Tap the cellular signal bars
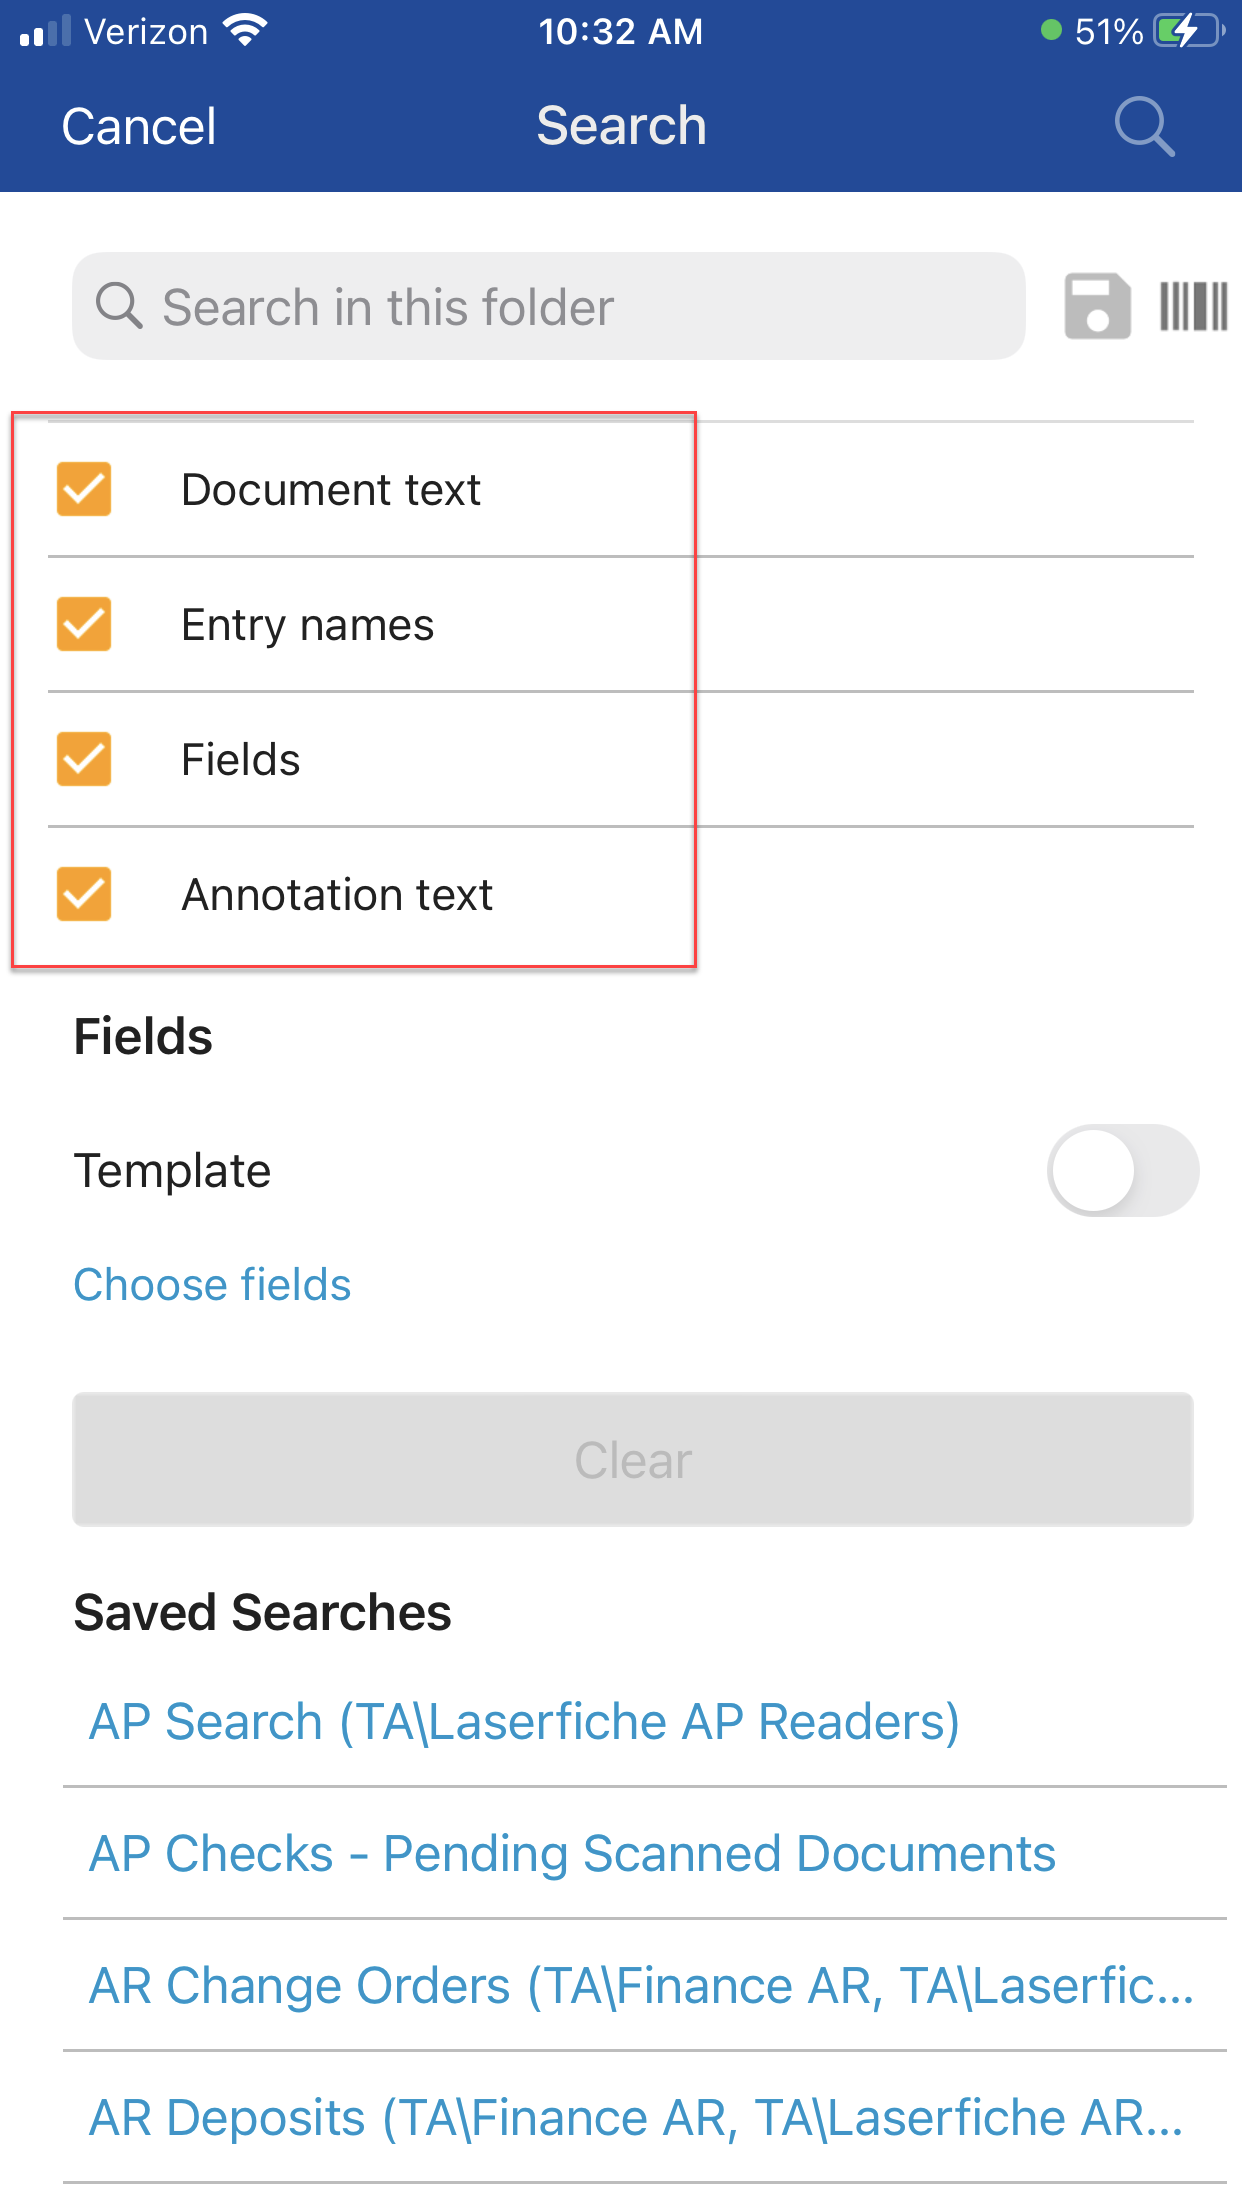Image resolution: width=1242 pixels, height=2208 pixels. pyautogui.click(x=45, y=31)
